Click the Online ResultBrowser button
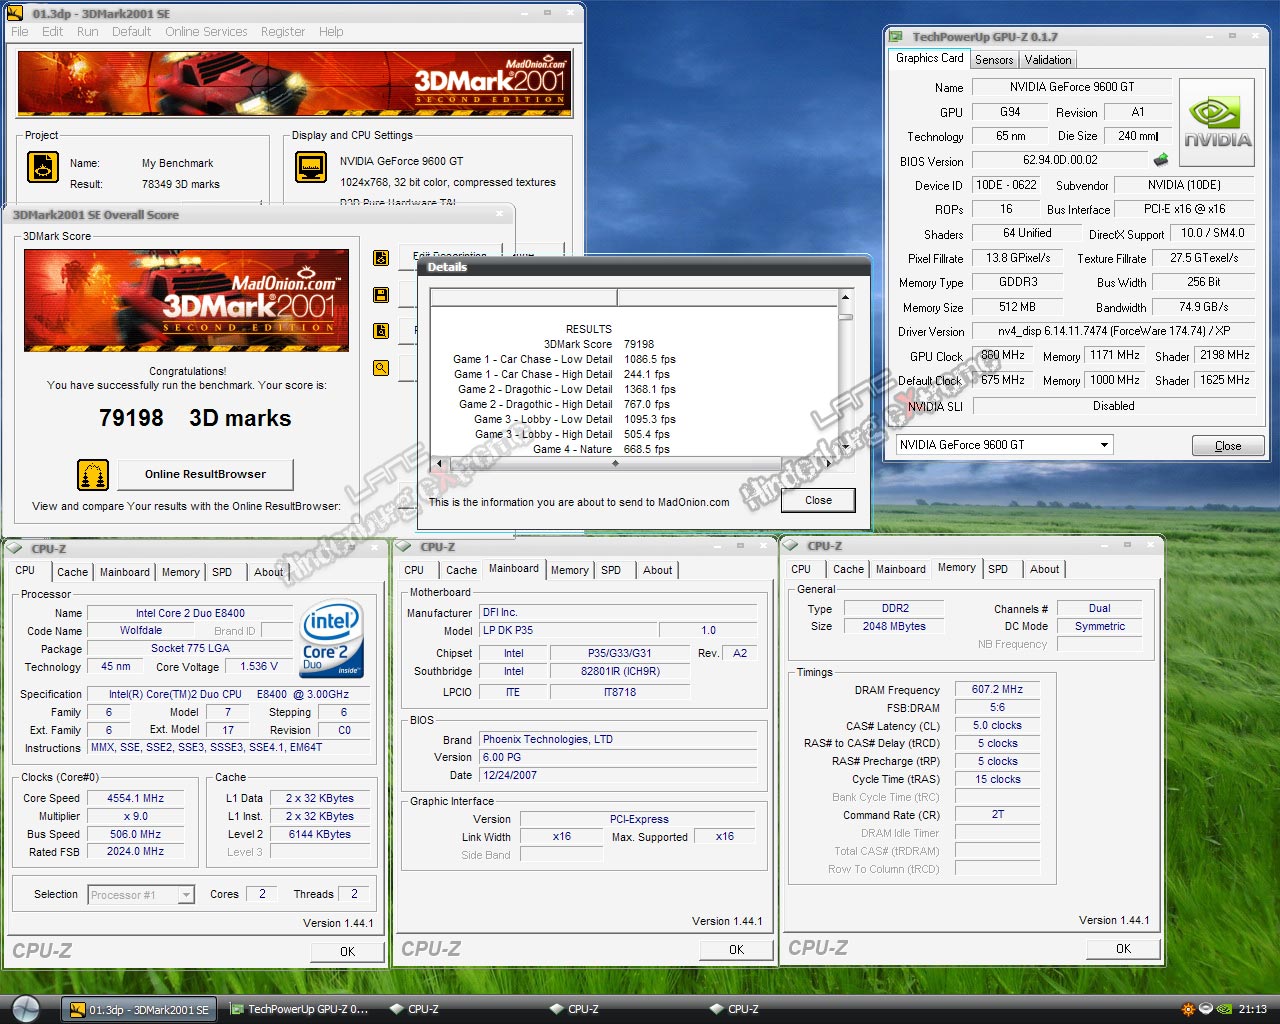The image size is (1280, 1024). [205, 474]
